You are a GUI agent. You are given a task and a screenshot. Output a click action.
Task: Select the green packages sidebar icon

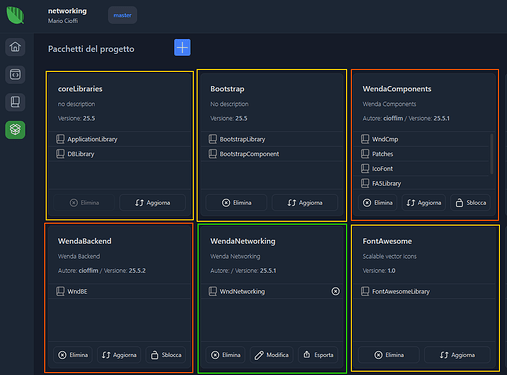click(x=15, y=129)
